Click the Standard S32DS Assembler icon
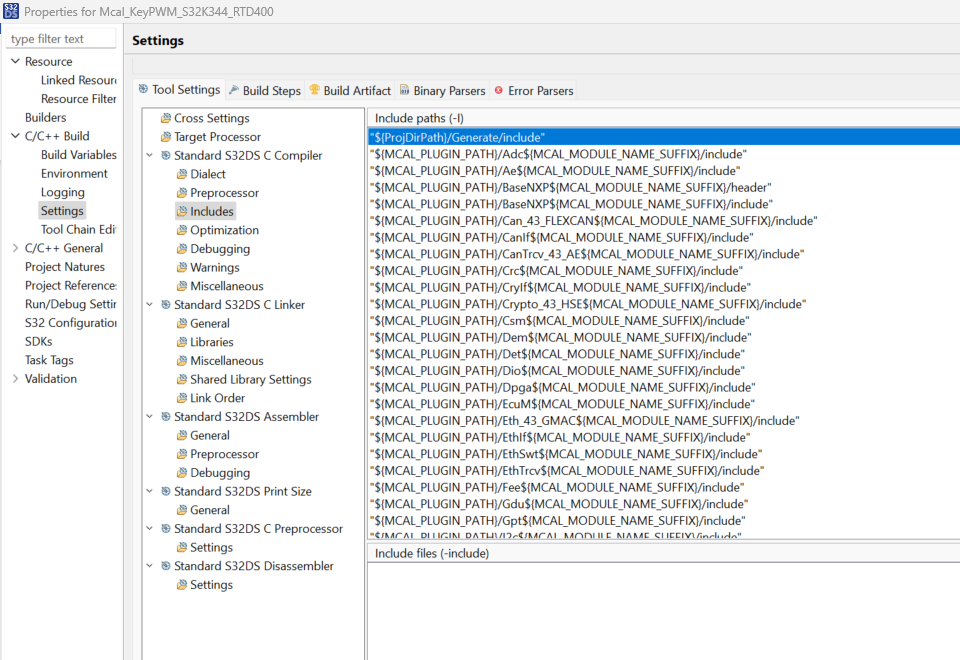The image size is (960, 660). [165, 417]
